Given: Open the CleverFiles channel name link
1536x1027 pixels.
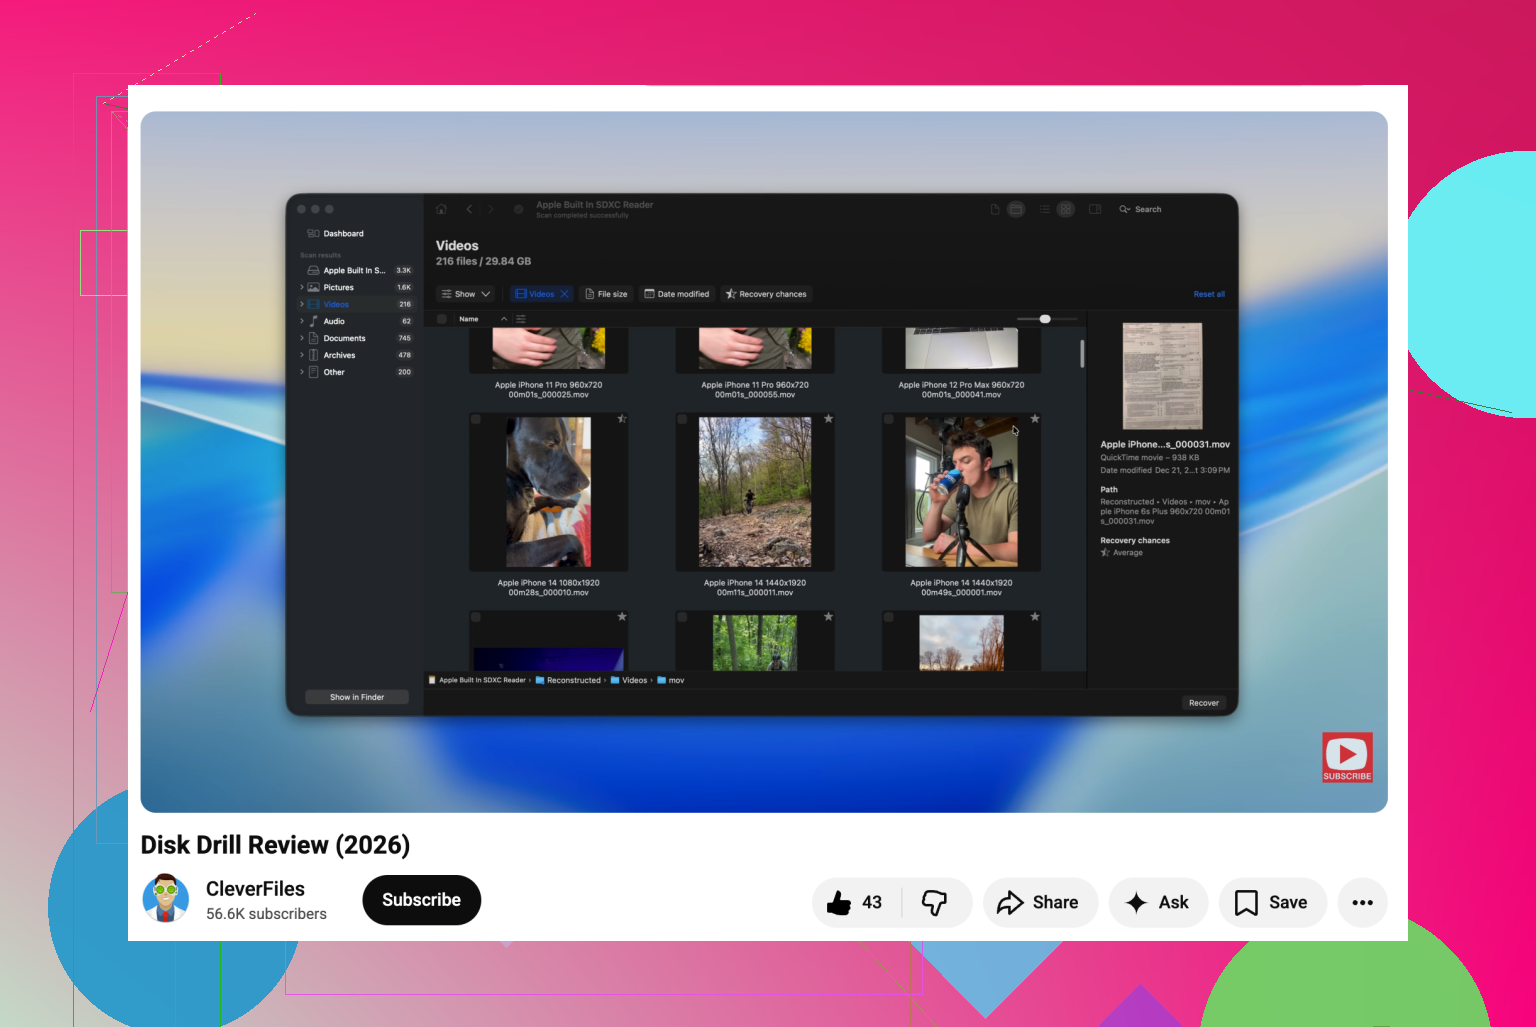Looking at the screenshot, I should point(255,889).
